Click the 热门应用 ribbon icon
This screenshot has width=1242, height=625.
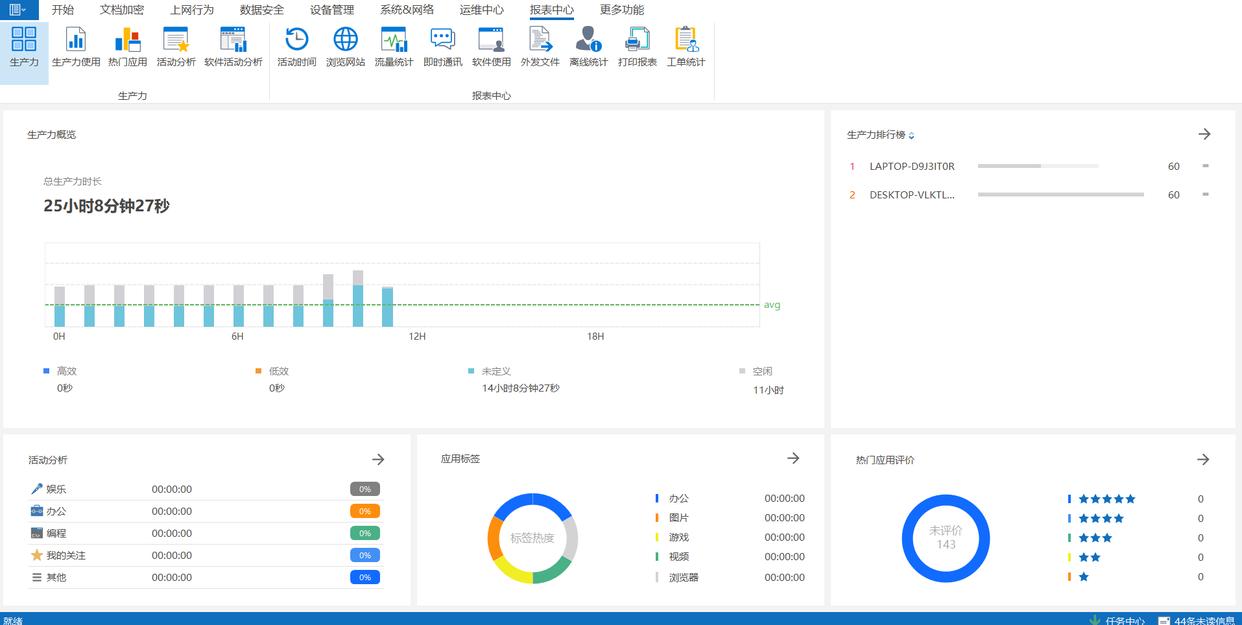(127, 47)
